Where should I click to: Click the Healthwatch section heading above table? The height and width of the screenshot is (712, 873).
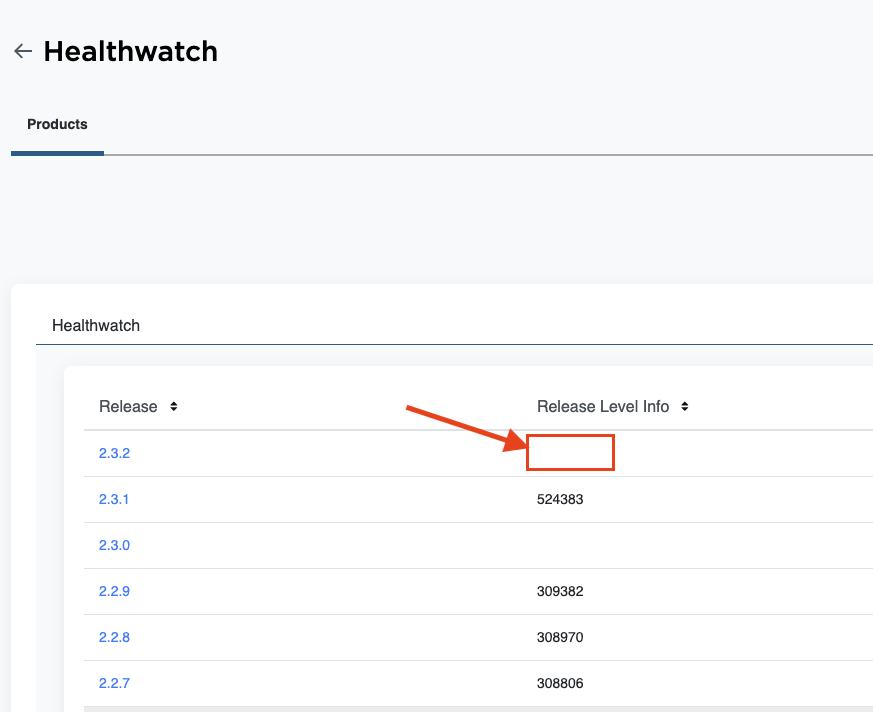click(96, 326)
